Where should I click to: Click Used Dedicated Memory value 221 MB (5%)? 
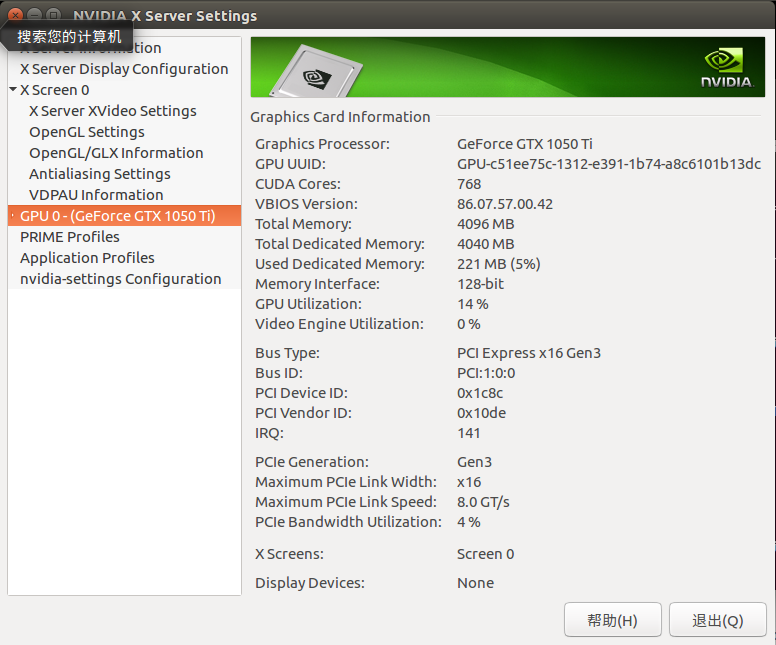point(498,264)
